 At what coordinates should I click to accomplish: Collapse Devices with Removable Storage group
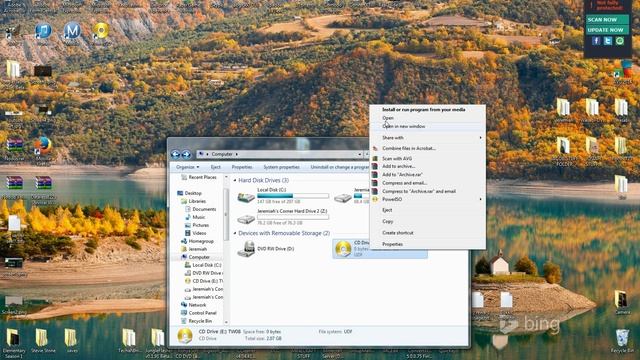235,233
